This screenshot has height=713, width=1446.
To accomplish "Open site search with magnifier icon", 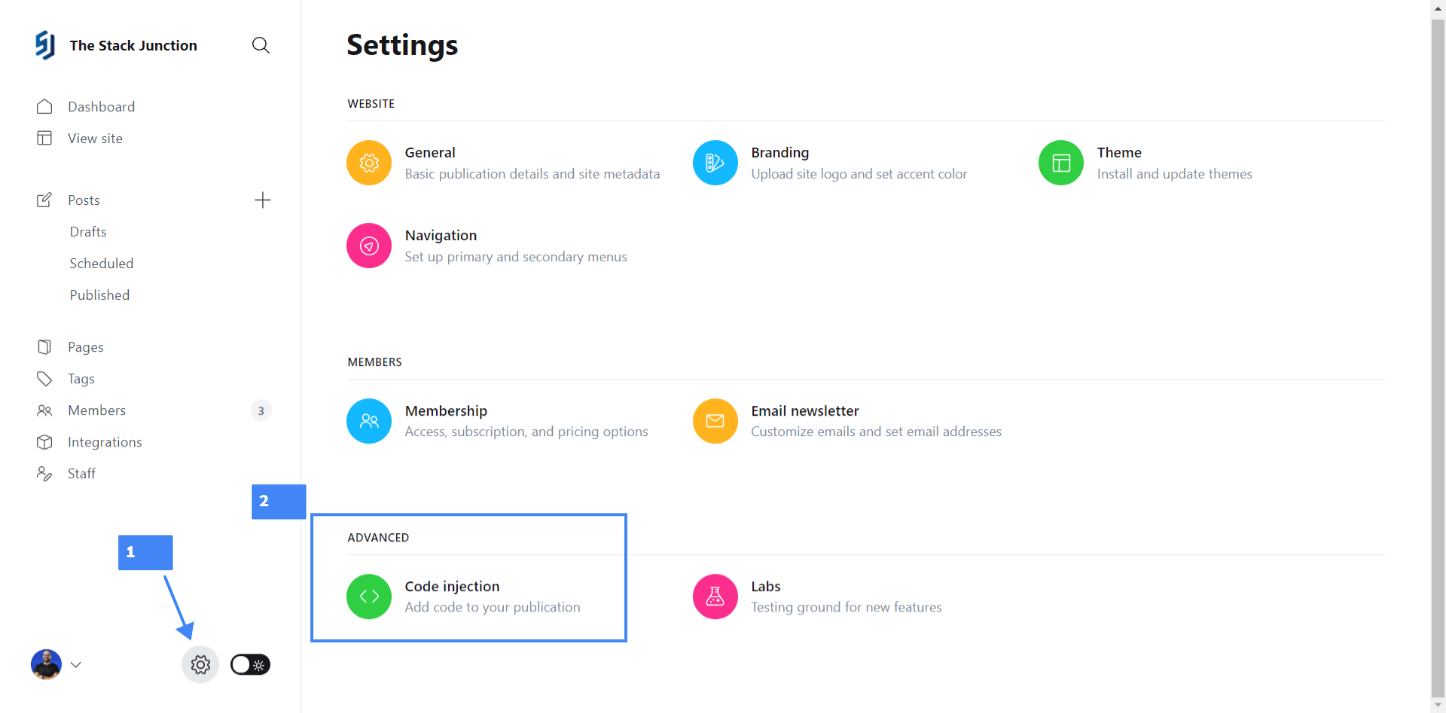I will 261,45.
